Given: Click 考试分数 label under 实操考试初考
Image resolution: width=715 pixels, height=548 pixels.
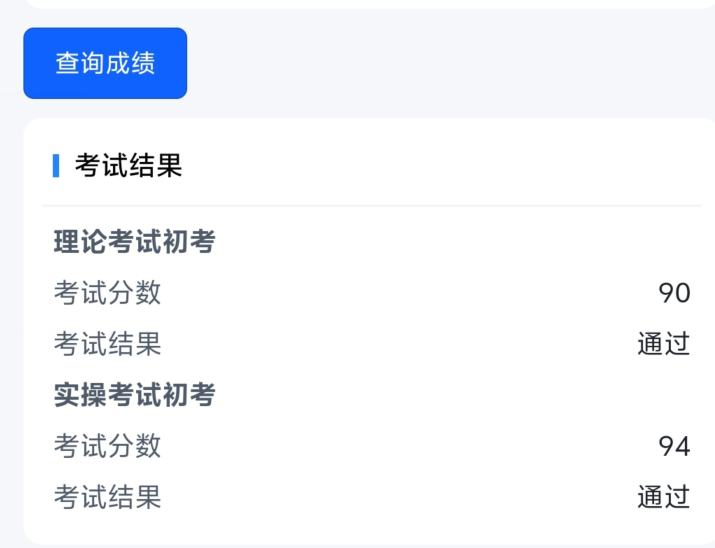Looking at the screenshot, I should (x=107, y=446).
